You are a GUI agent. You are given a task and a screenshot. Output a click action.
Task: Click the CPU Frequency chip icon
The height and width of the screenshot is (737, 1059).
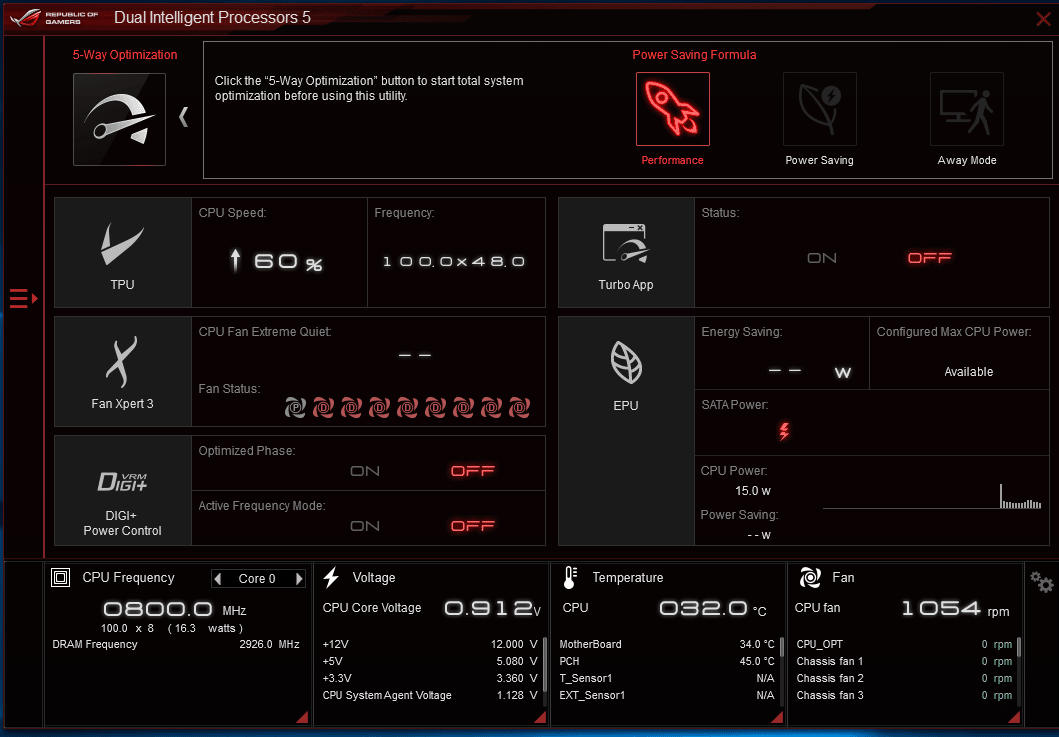pyautogui.click(x=61, y=578)
